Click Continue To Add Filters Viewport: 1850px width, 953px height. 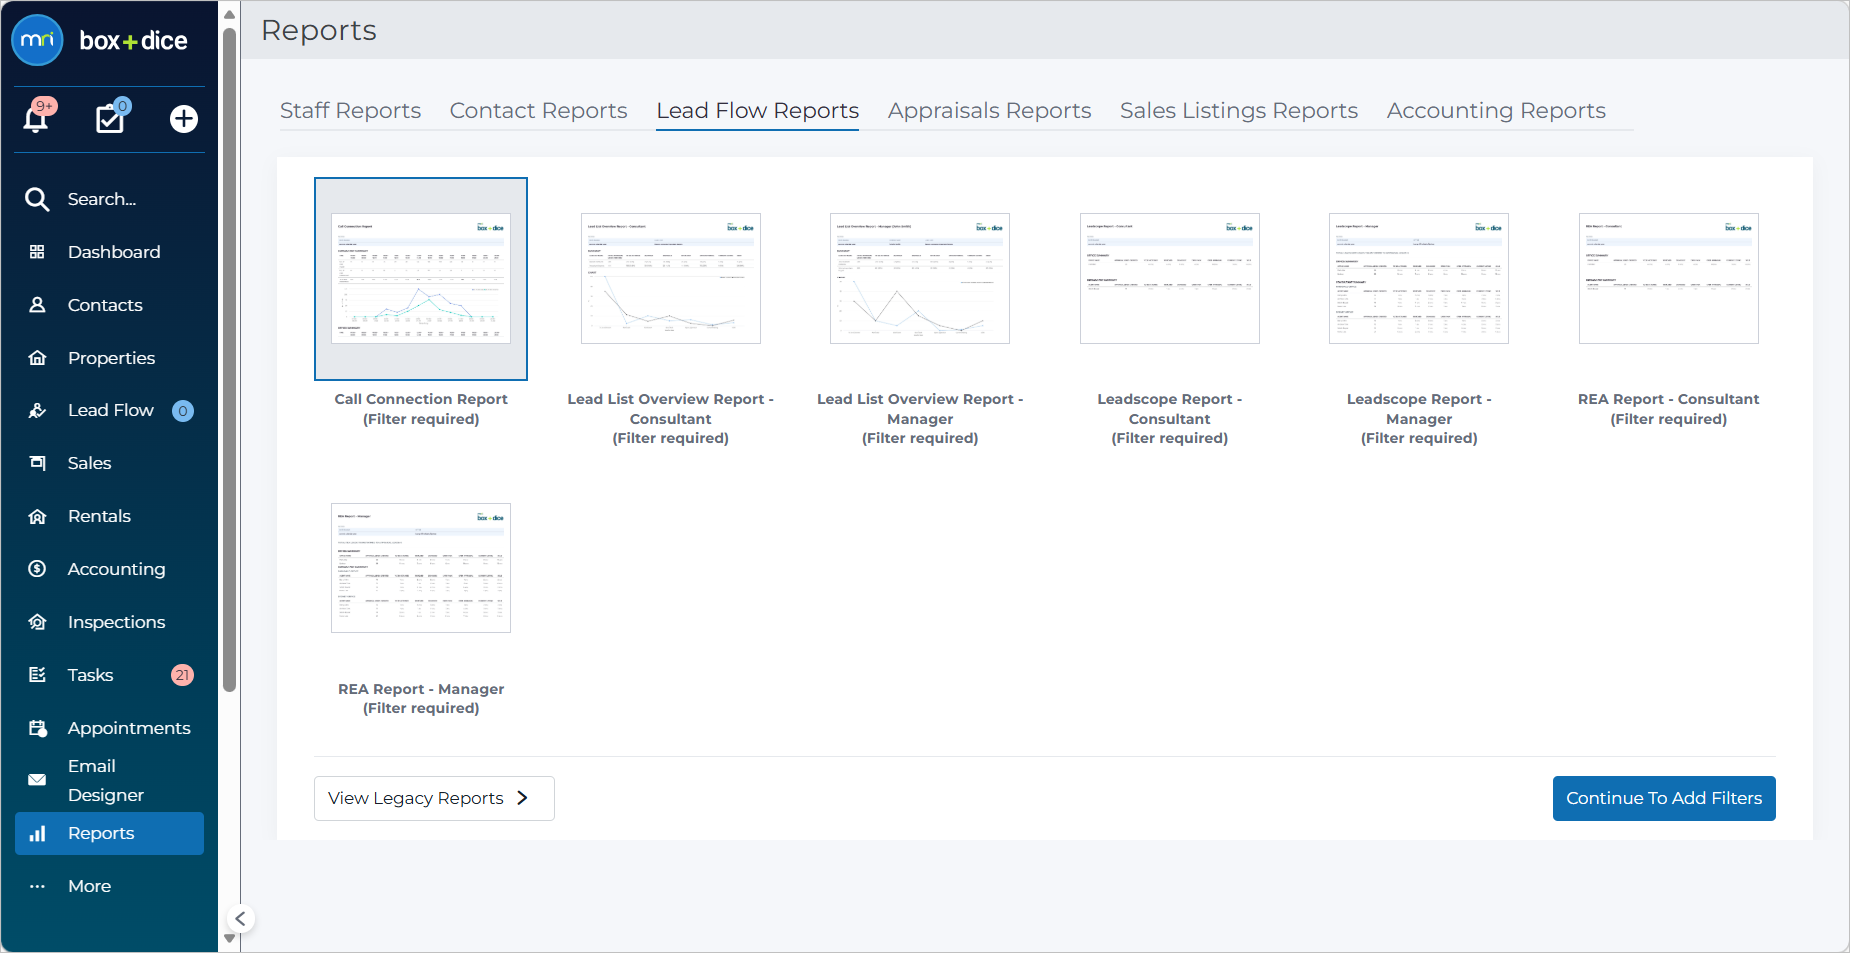[x=1664, y=798]
